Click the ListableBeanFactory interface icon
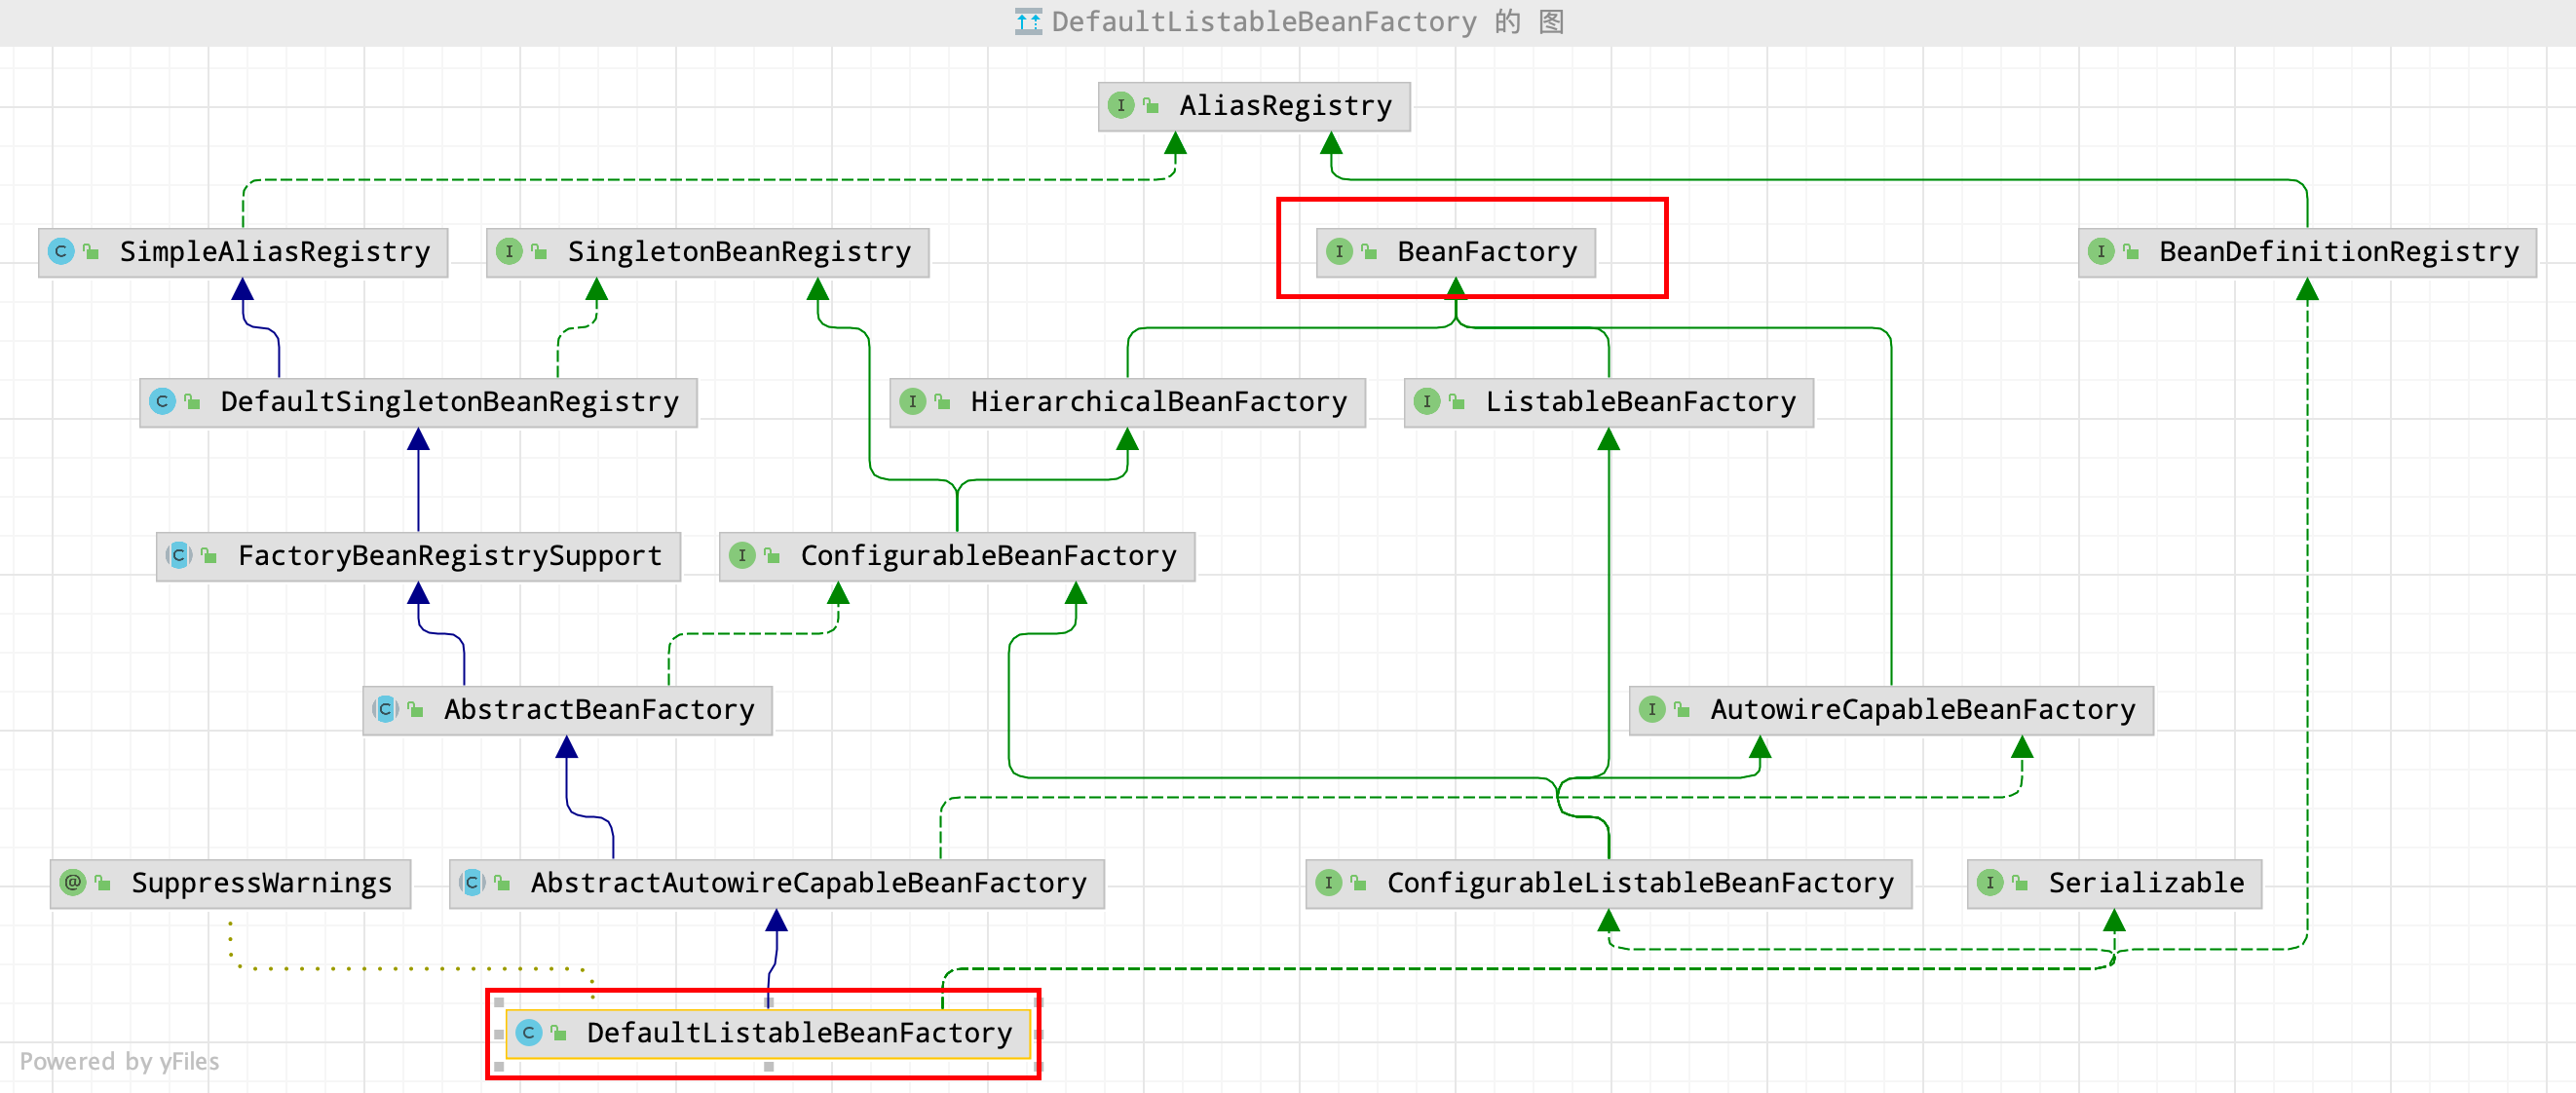This screenshot has height=1093, width=2576. [x=1427, y=402]
